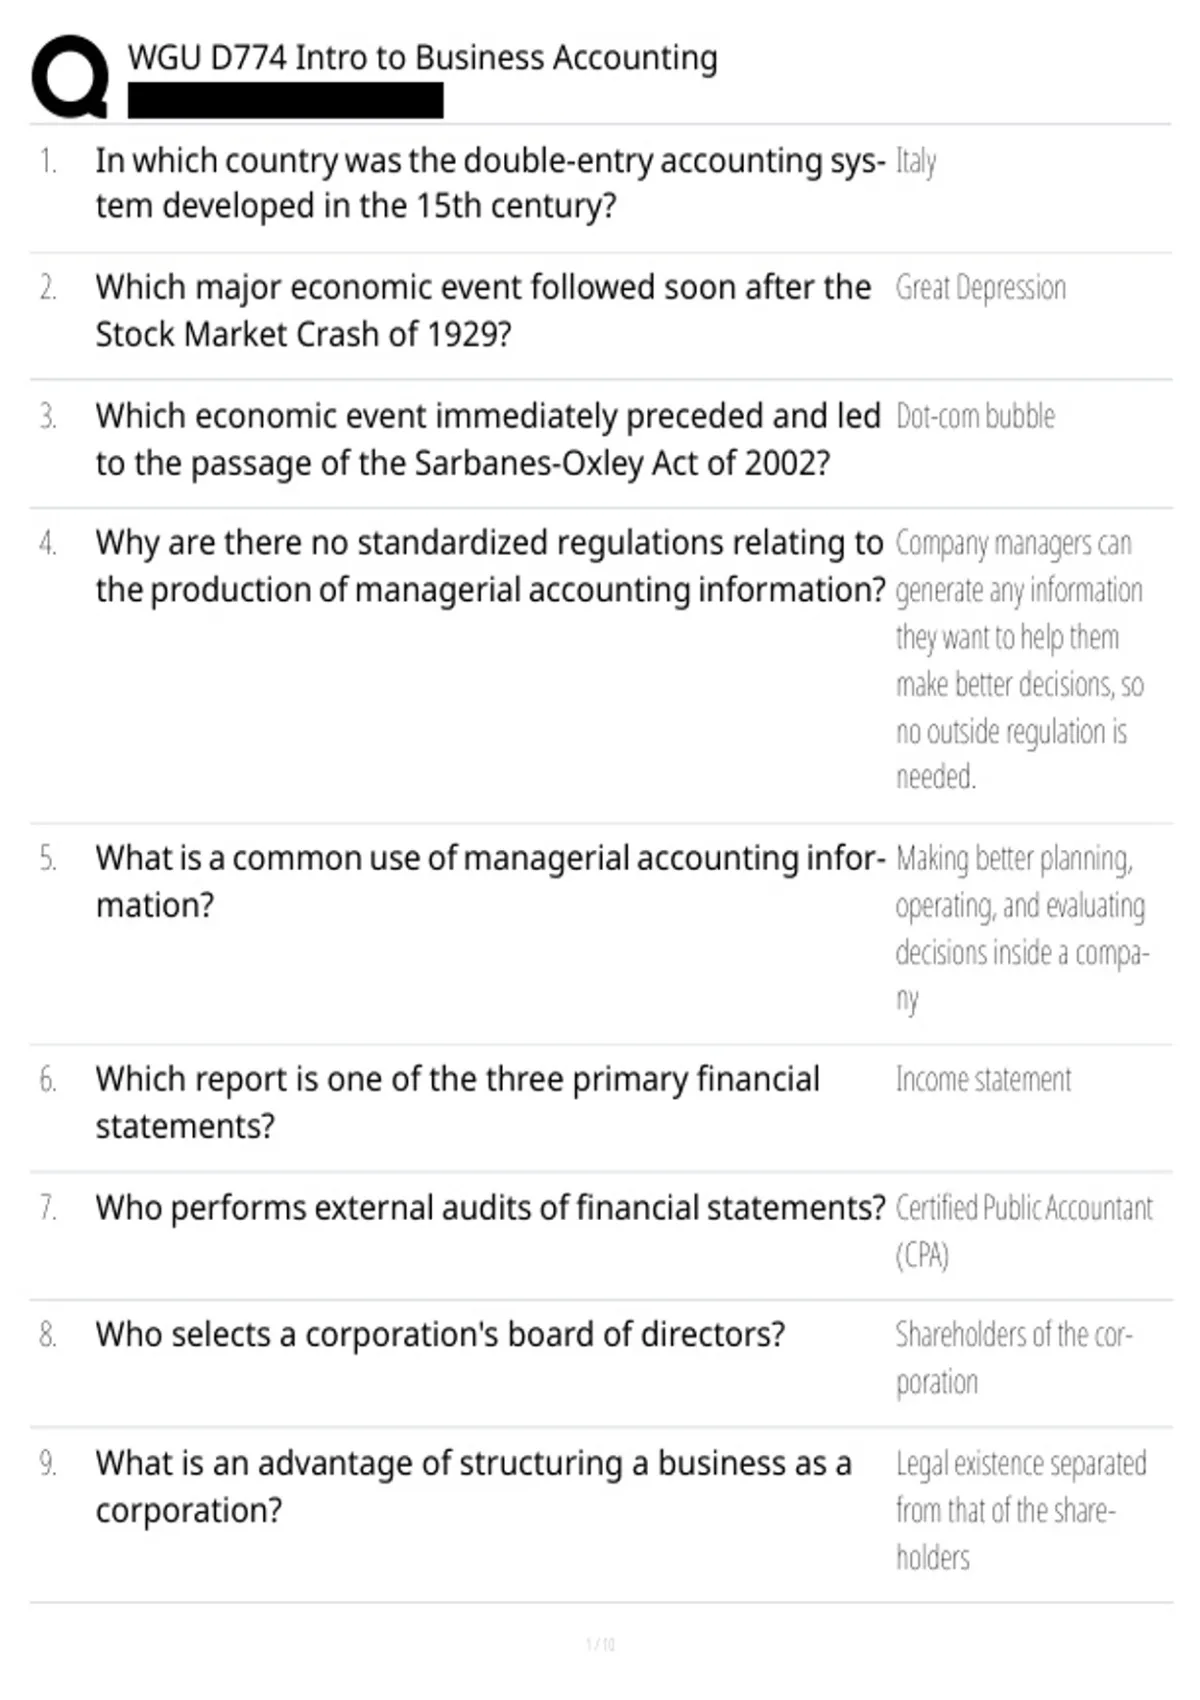Click the blacked-out bar under the title

pos(285,101)
